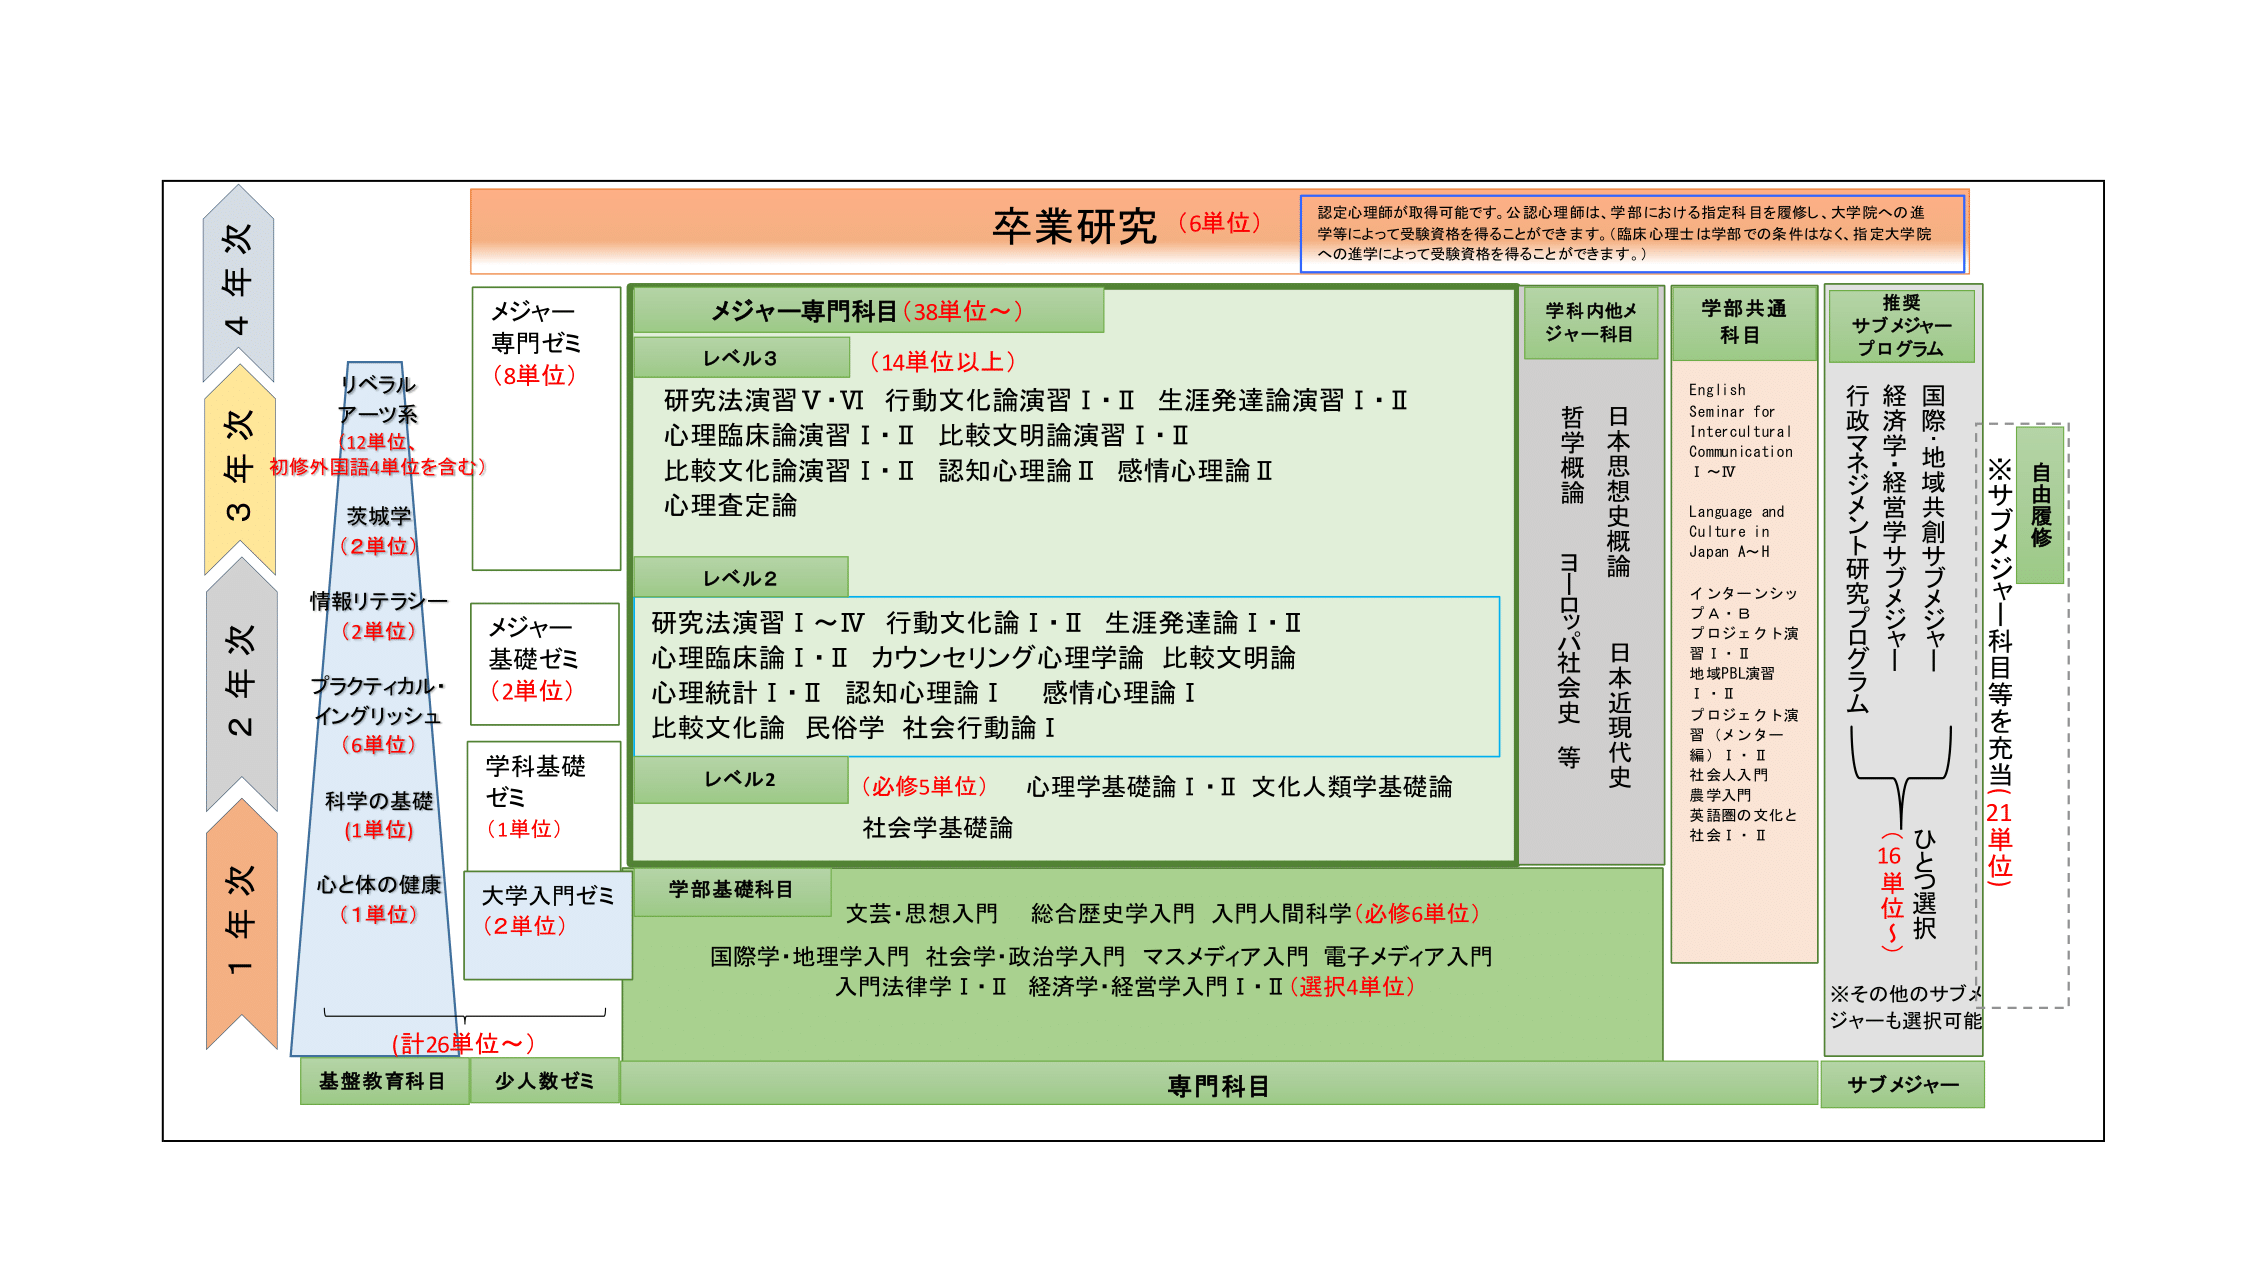Click (計26単位〜) red text

tap(463, 1044)
